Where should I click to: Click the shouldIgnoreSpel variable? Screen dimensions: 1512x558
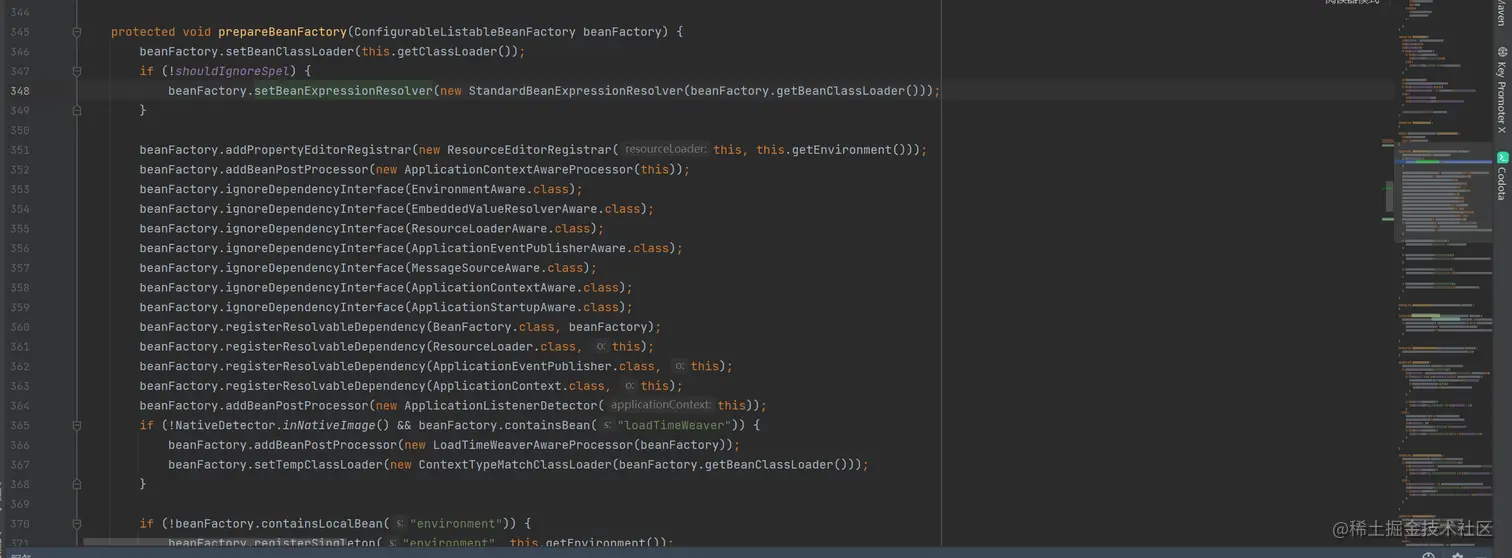click(232, 71)
